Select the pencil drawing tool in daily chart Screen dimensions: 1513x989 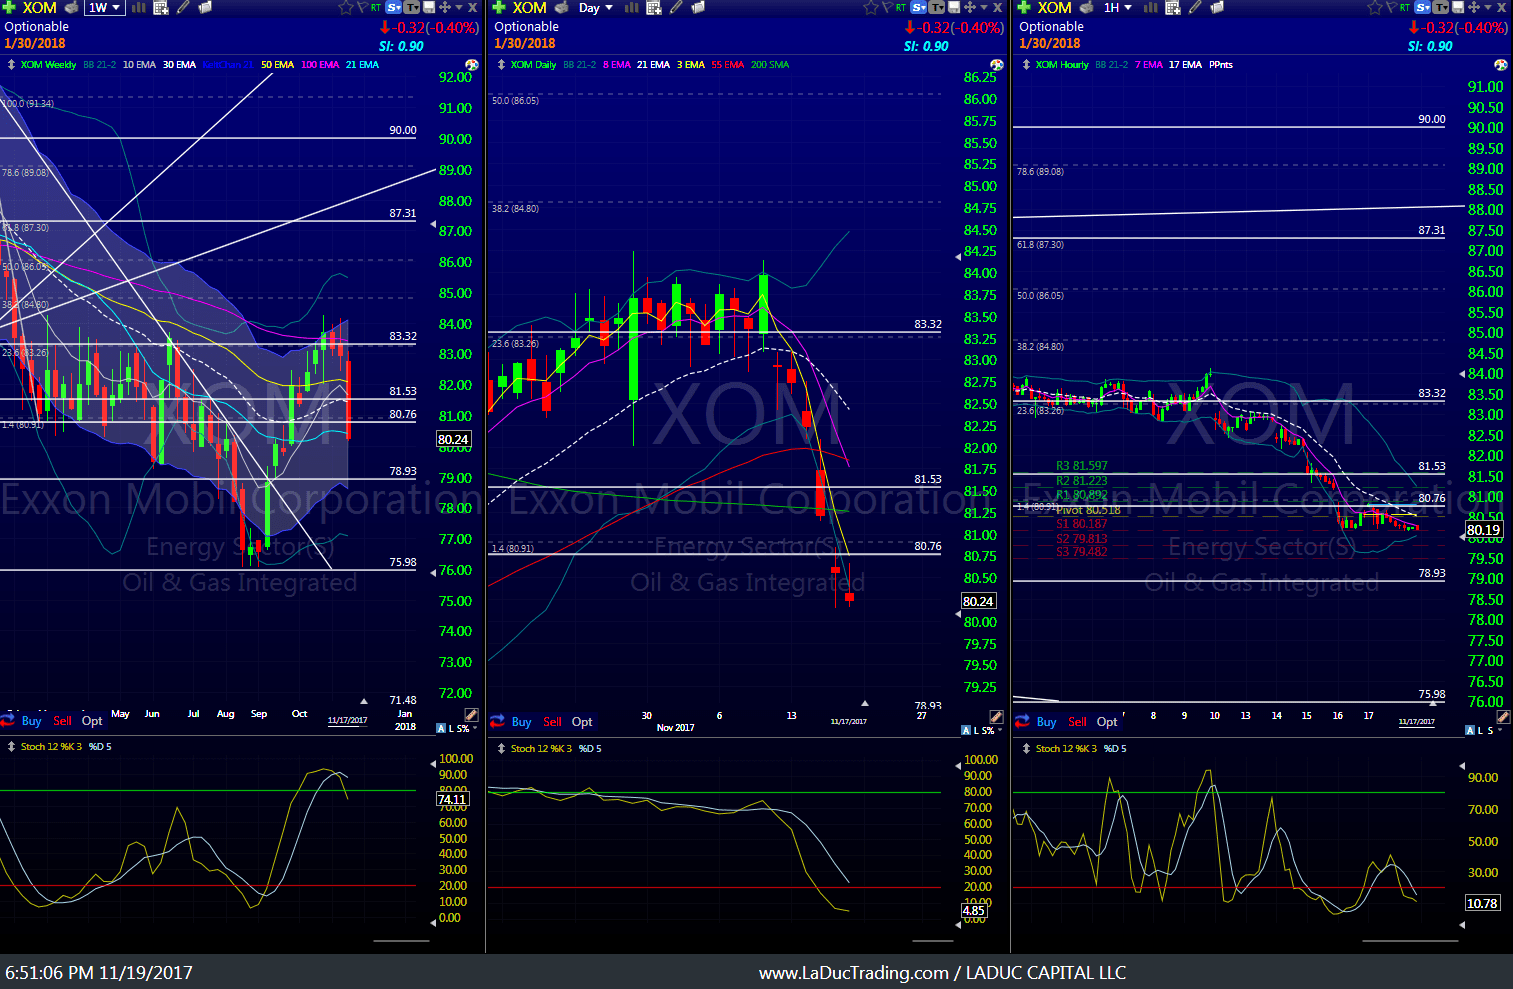click(x=676, y=7)
